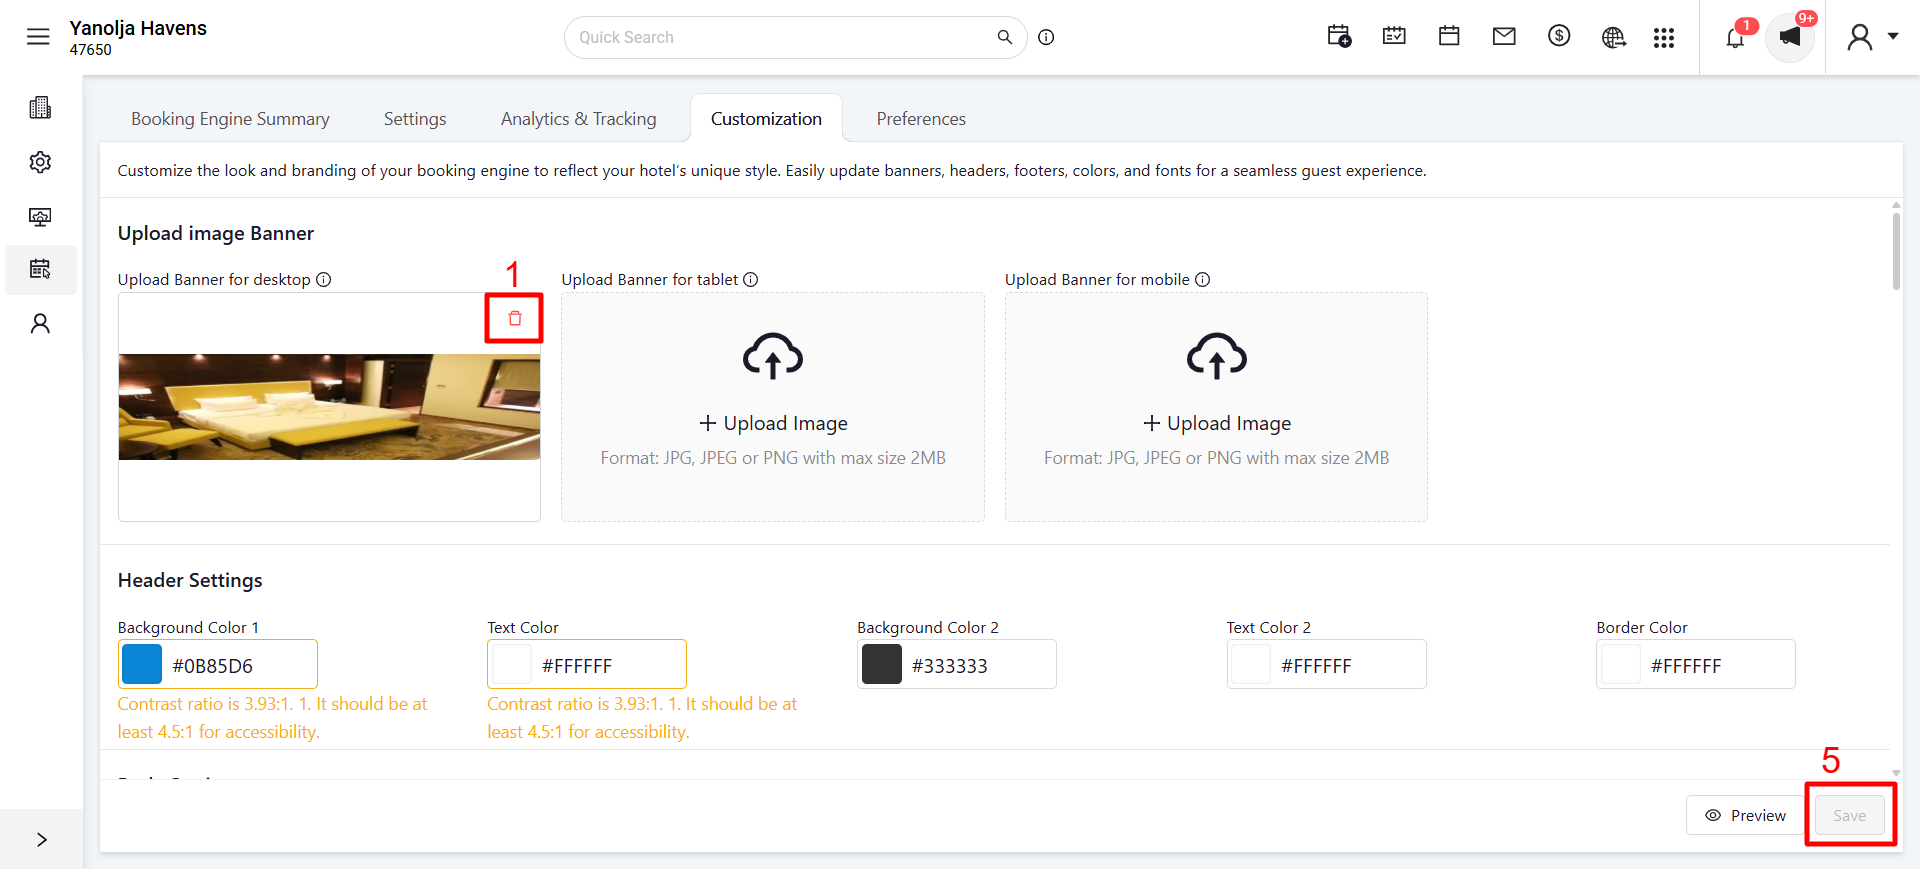Open the settings gear in sidebar

point(40,162)
